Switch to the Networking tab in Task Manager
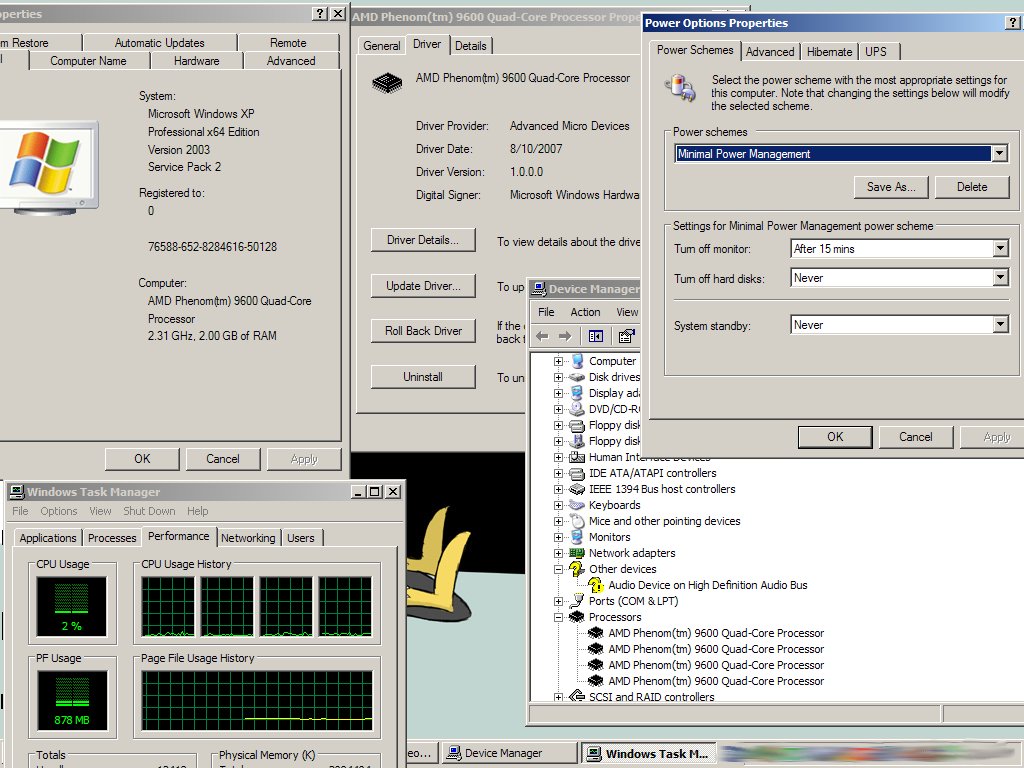The height and width of the screenshot is (768, 1024). [248, 537]
